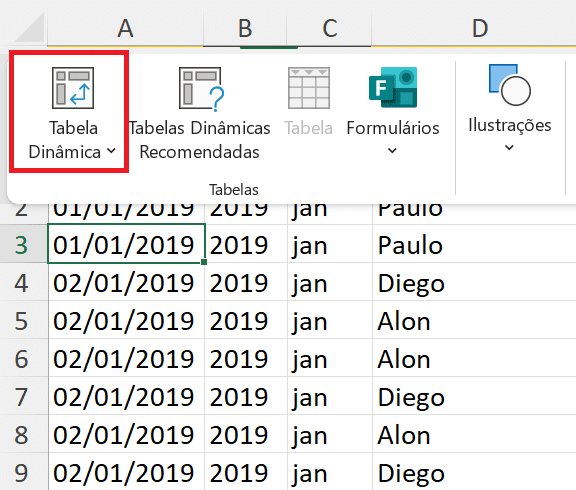Select column A header
576x490 pixels.
pos(125,28)
